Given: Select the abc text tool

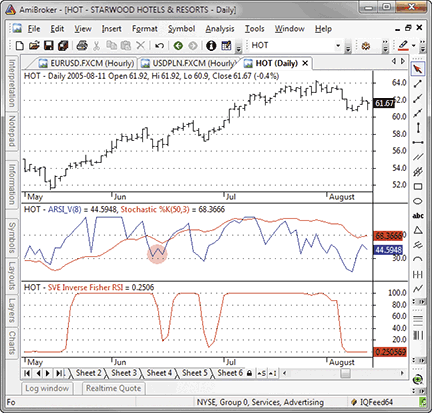Looking at the screenshot, I should 418,216.
